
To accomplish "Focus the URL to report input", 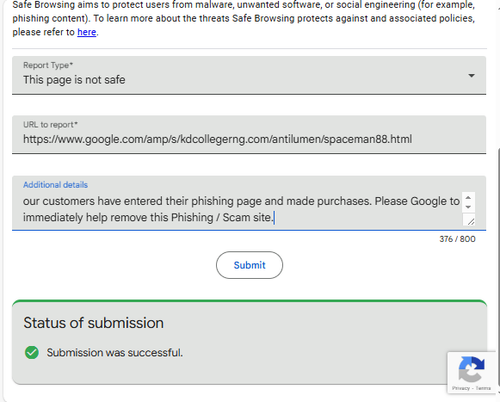I will click(249, 135).
